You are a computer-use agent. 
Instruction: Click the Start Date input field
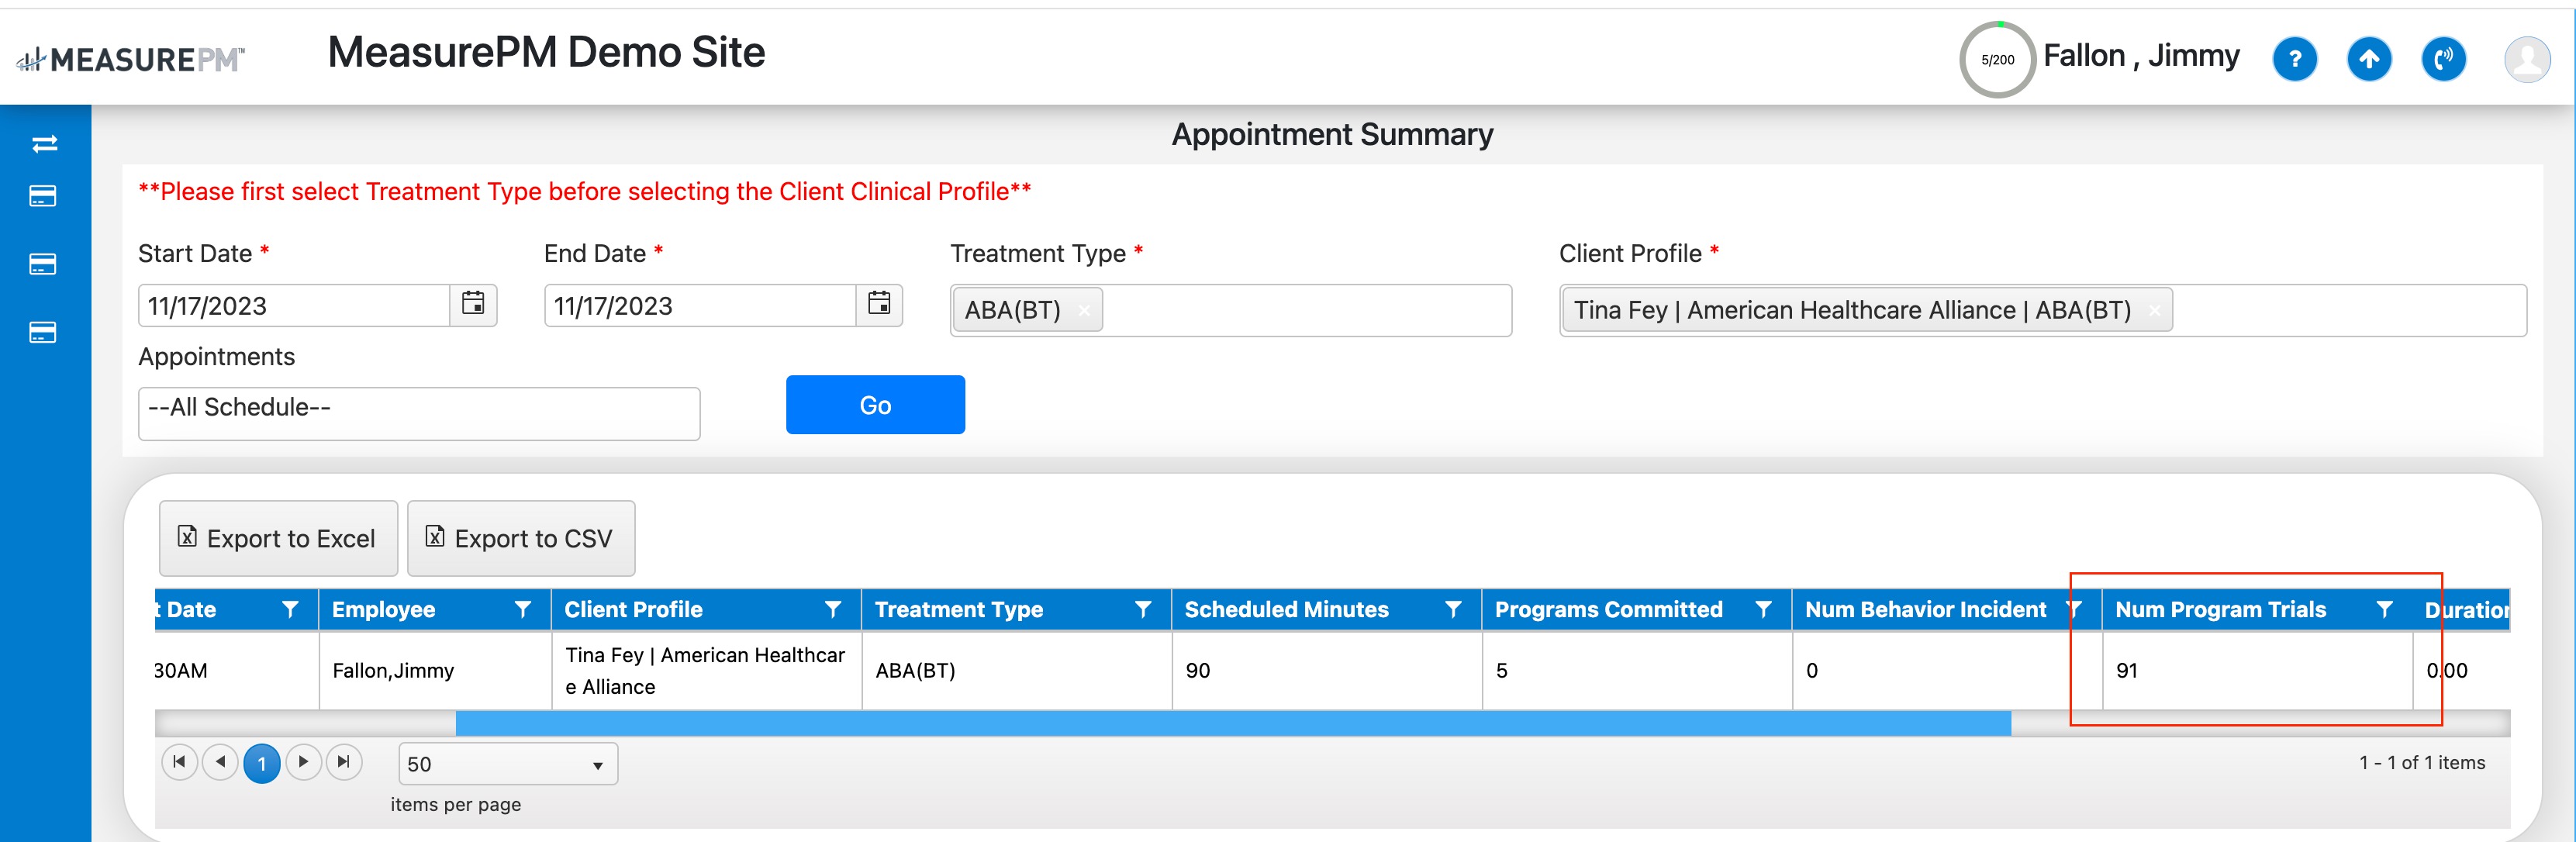293,306
